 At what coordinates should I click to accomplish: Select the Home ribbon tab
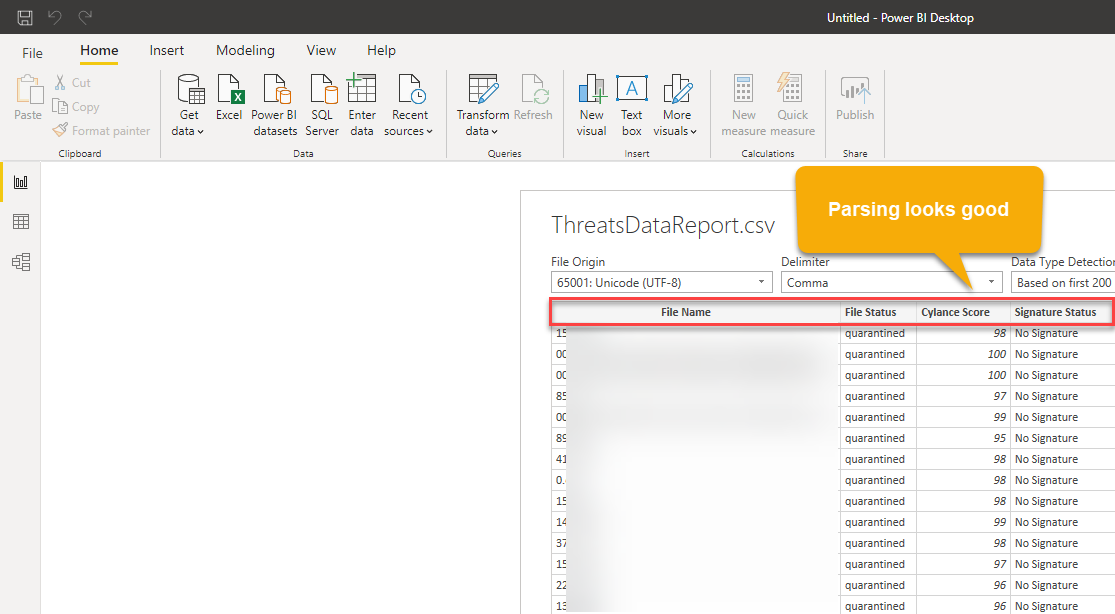pyautogui.click(x=99, y=51)
